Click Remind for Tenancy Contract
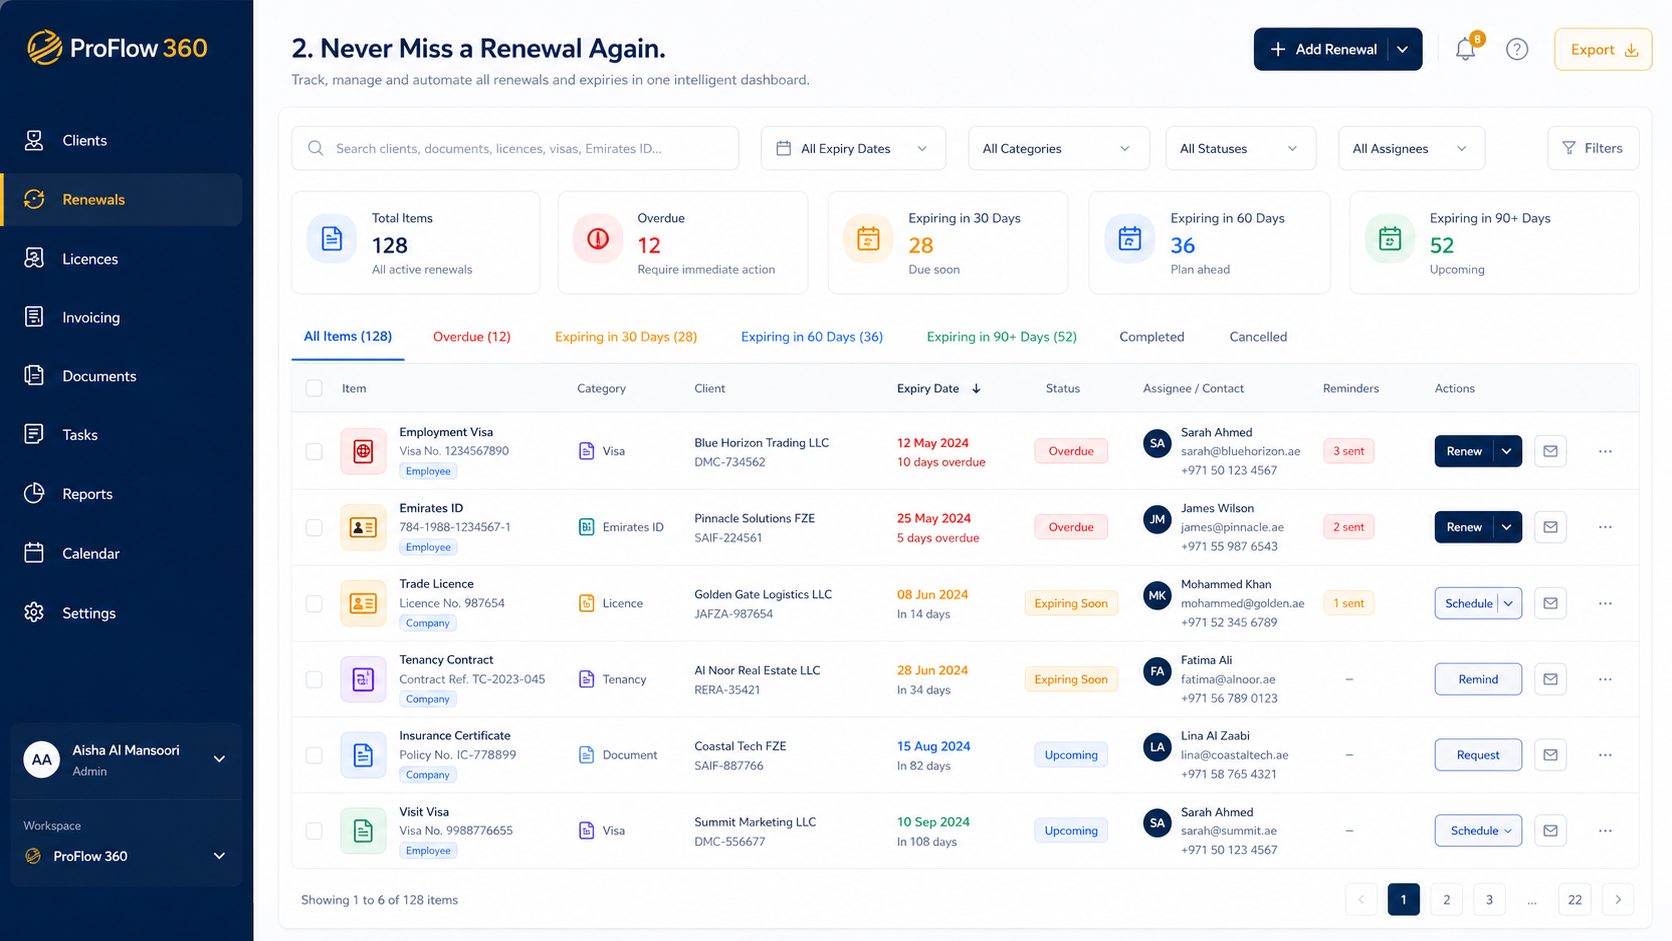 (1478, 679)
